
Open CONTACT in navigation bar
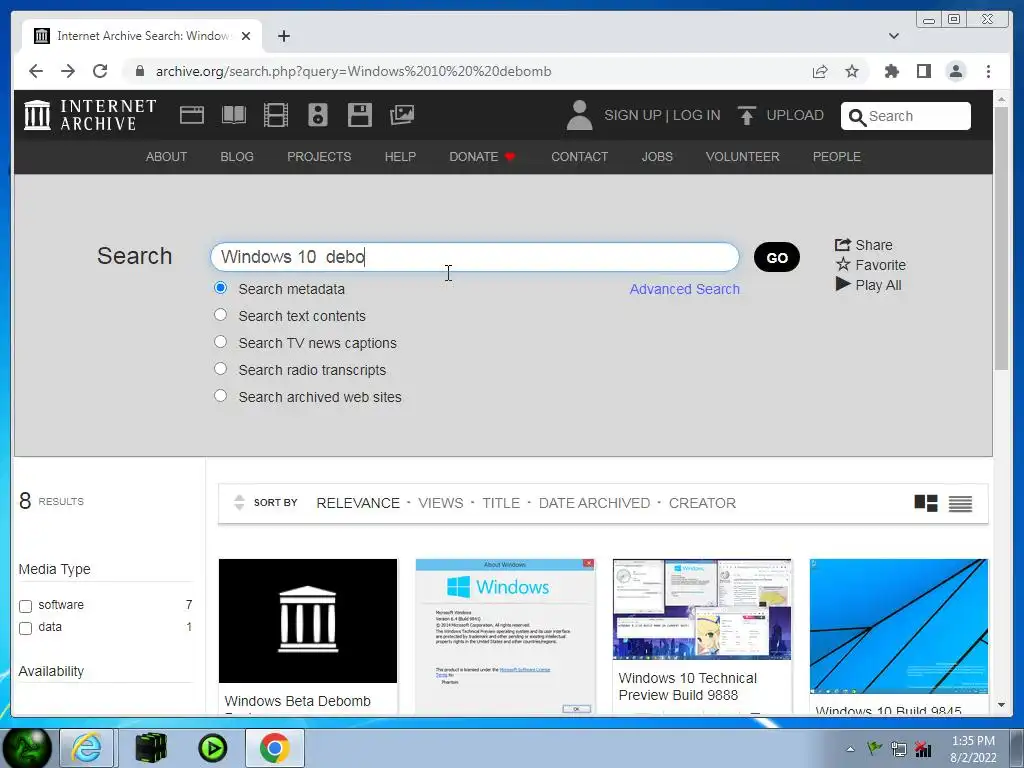(579, 157)
